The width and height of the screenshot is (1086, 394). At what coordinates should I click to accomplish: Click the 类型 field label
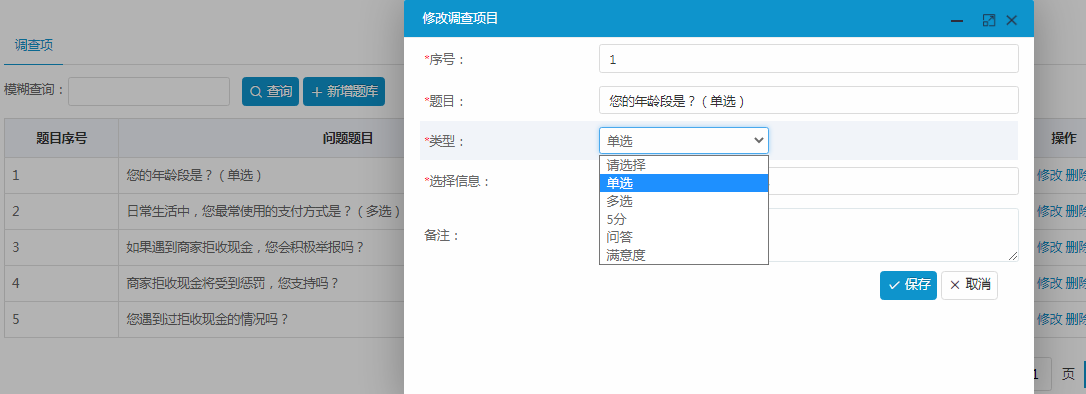(x=445, y=141)
